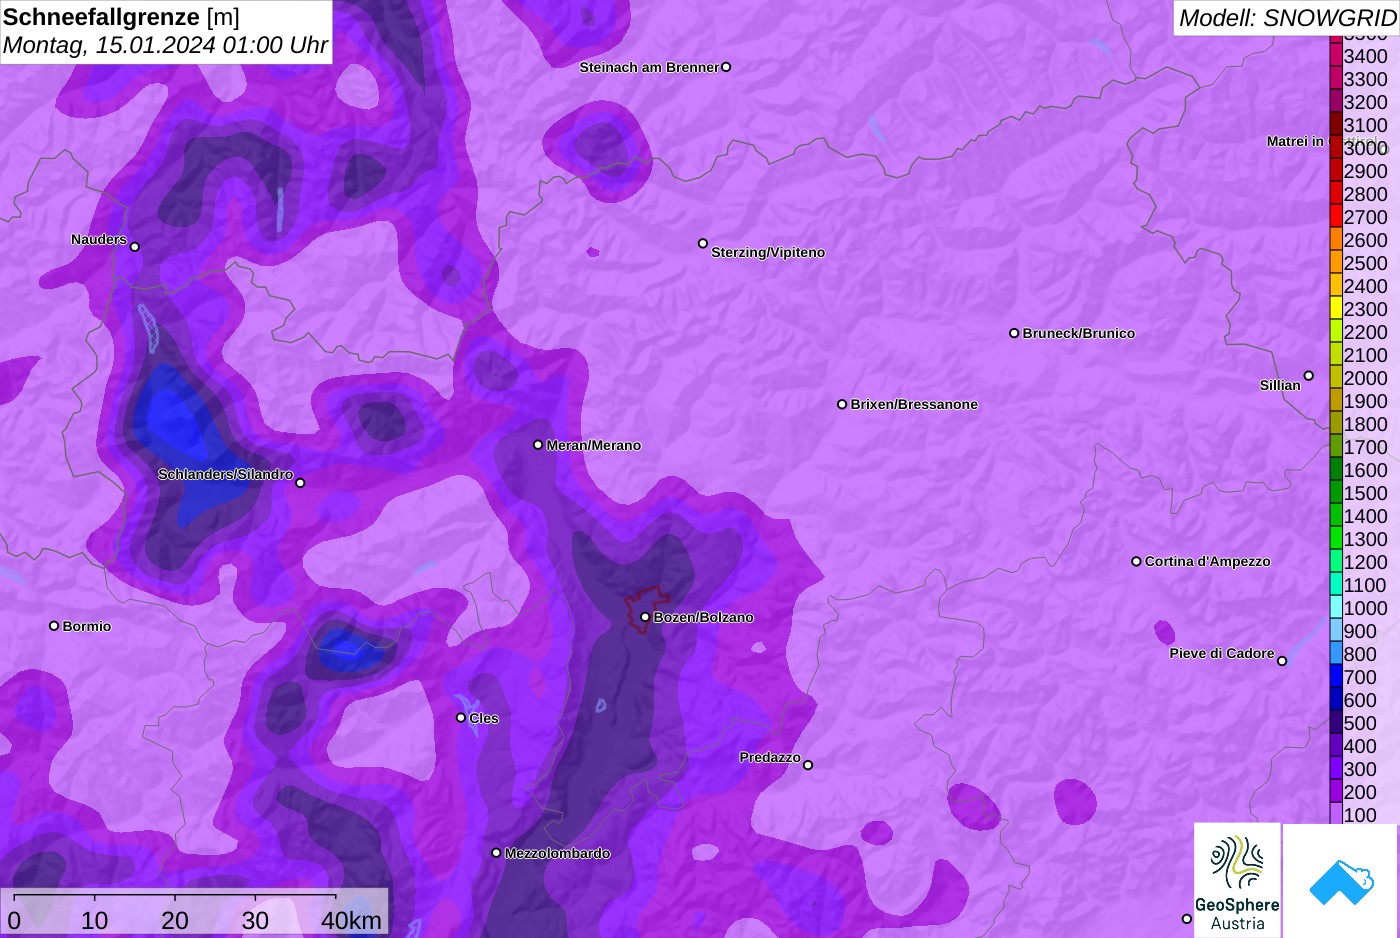Select the Pieve di Cadore marker
The height and width of the screenshot is (938, 1400).
pos(1282,661)
